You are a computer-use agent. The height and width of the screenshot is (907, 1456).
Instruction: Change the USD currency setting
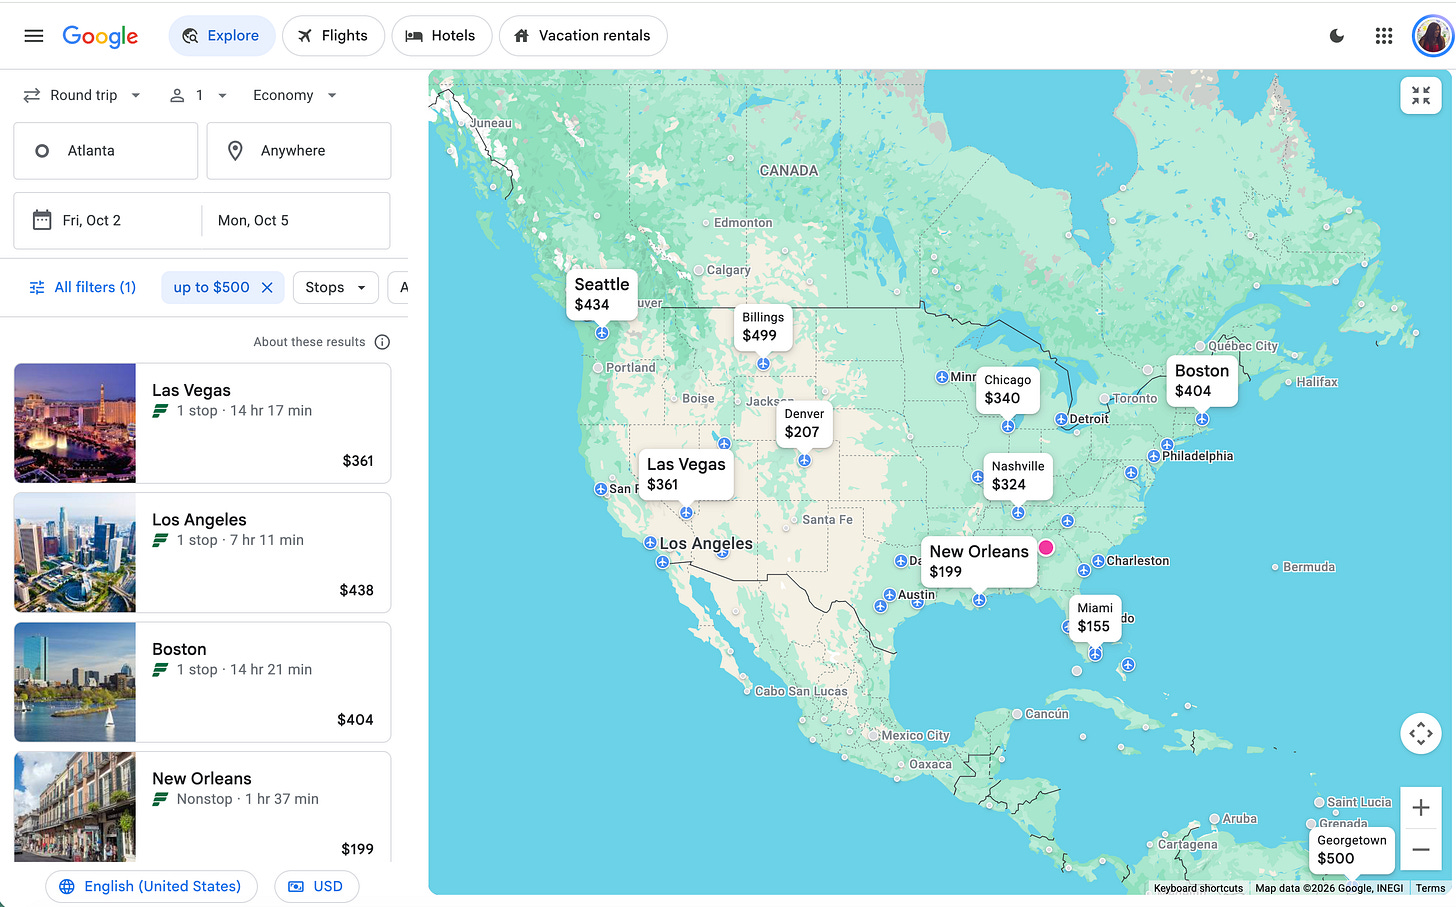tap(316, 887)
